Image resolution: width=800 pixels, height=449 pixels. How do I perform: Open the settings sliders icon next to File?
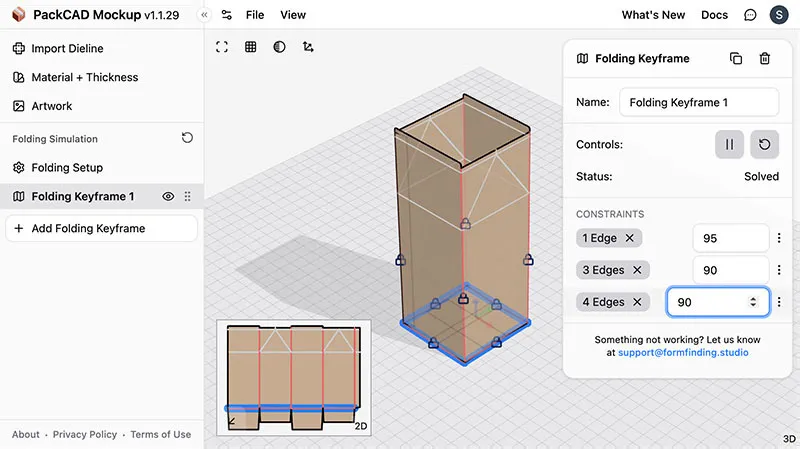coord(227,15)
